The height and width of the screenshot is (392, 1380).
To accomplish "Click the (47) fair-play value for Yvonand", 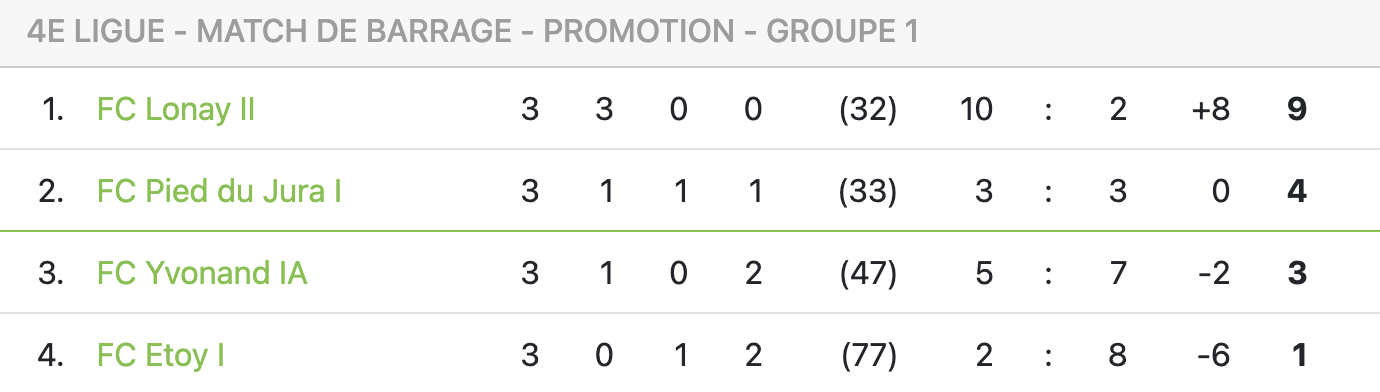I will tap(868, 273).
